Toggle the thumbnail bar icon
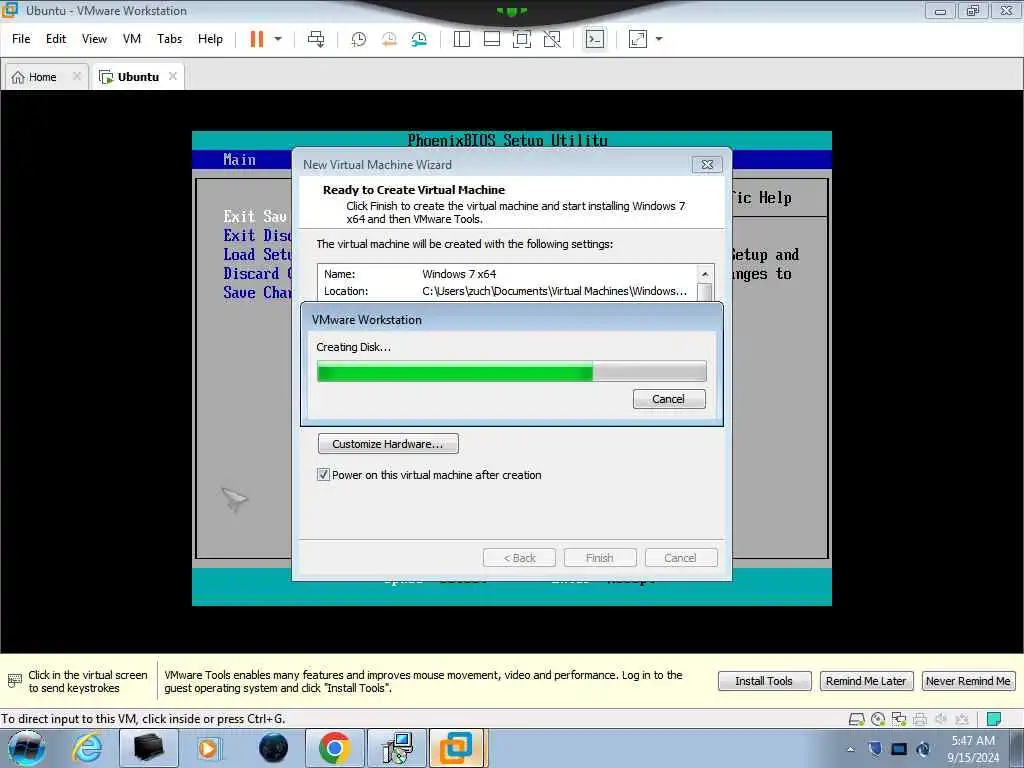The image size is (1024, 768). click(492, 39)
